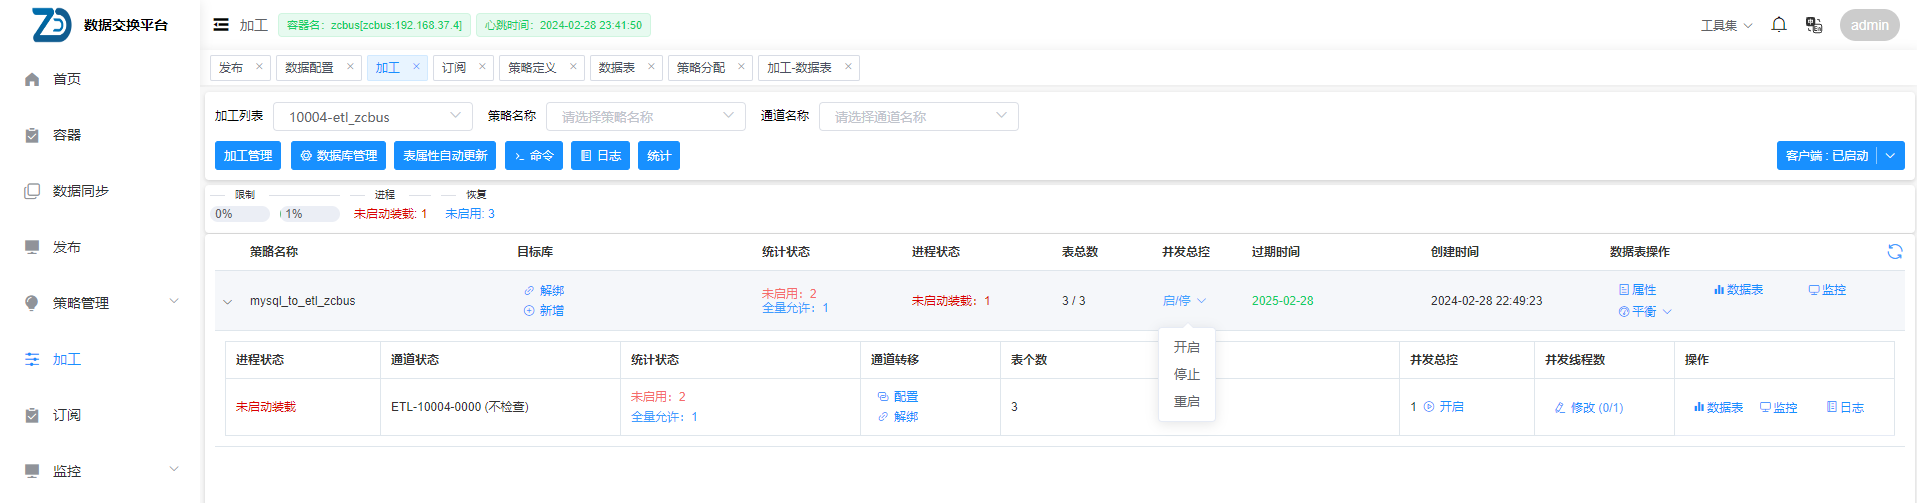Open the 首页 home page in sidebar

pos(67,79)
